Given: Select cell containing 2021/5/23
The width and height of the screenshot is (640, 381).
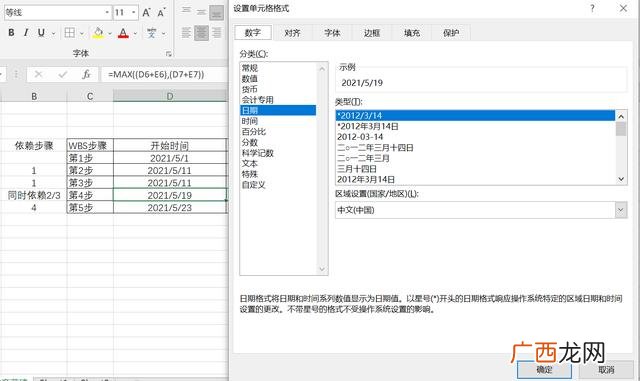Looking at the screenshot, I should (x=170, y=207).
